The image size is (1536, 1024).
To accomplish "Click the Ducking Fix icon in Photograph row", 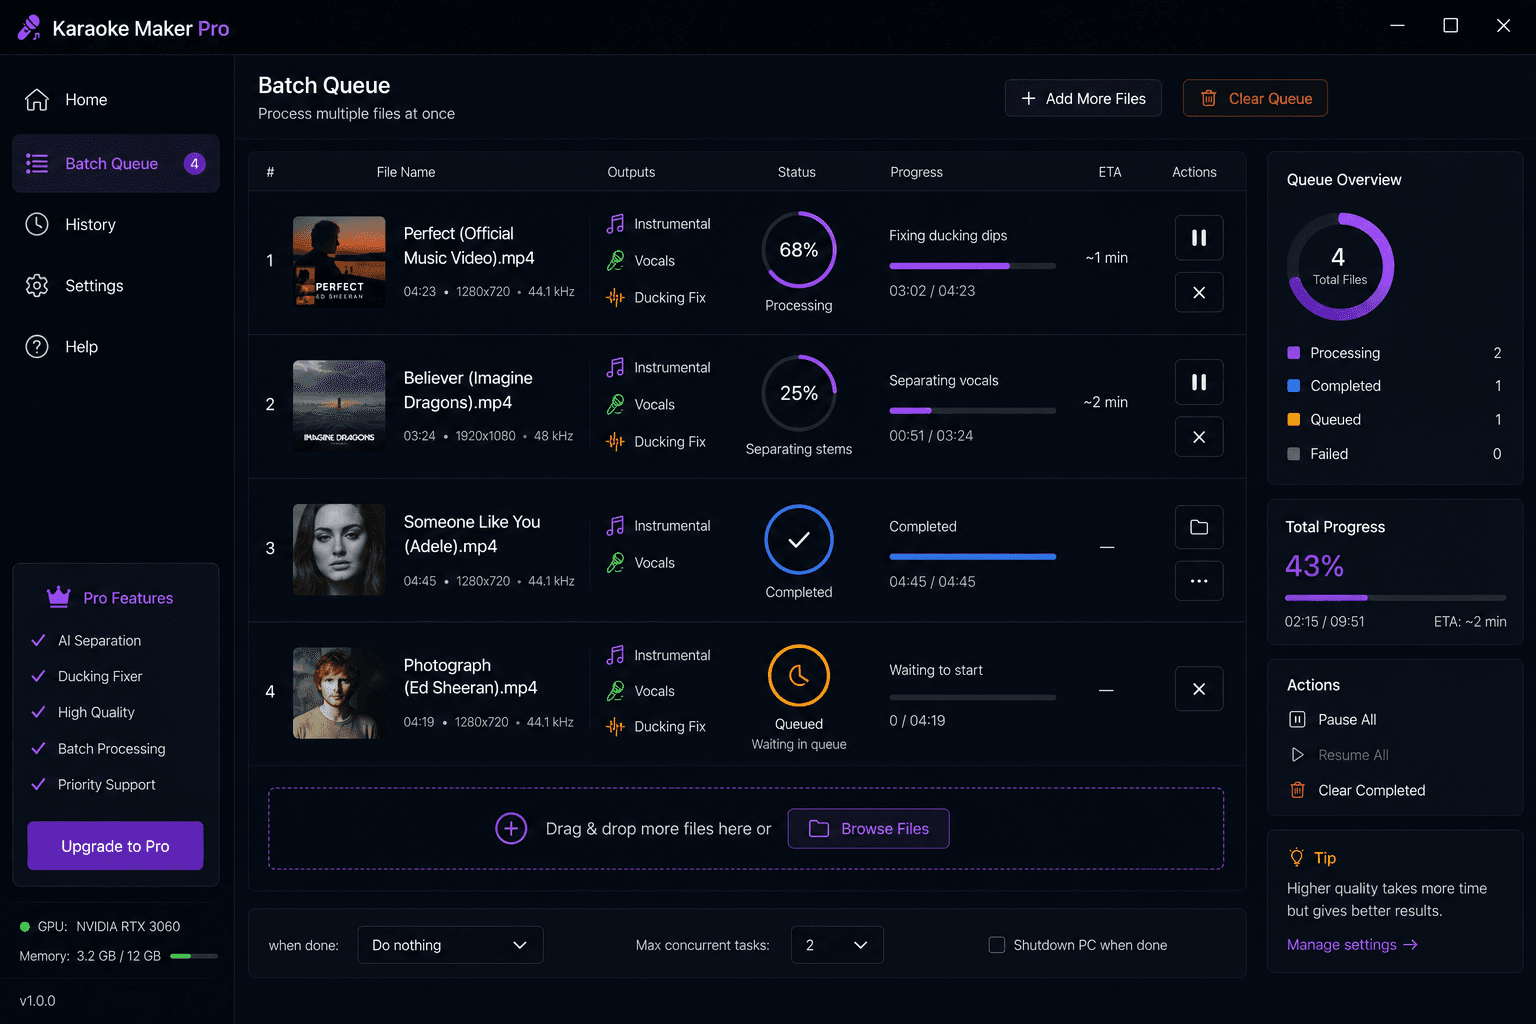I will tap(615, 726).
